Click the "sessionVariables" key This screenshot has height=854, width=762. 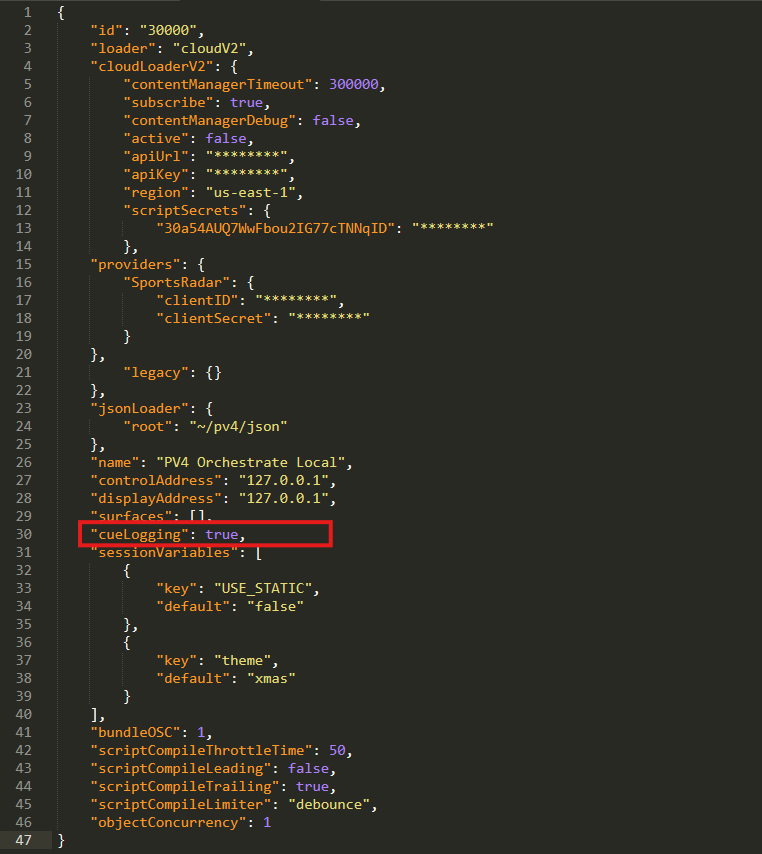coord(164,552)
